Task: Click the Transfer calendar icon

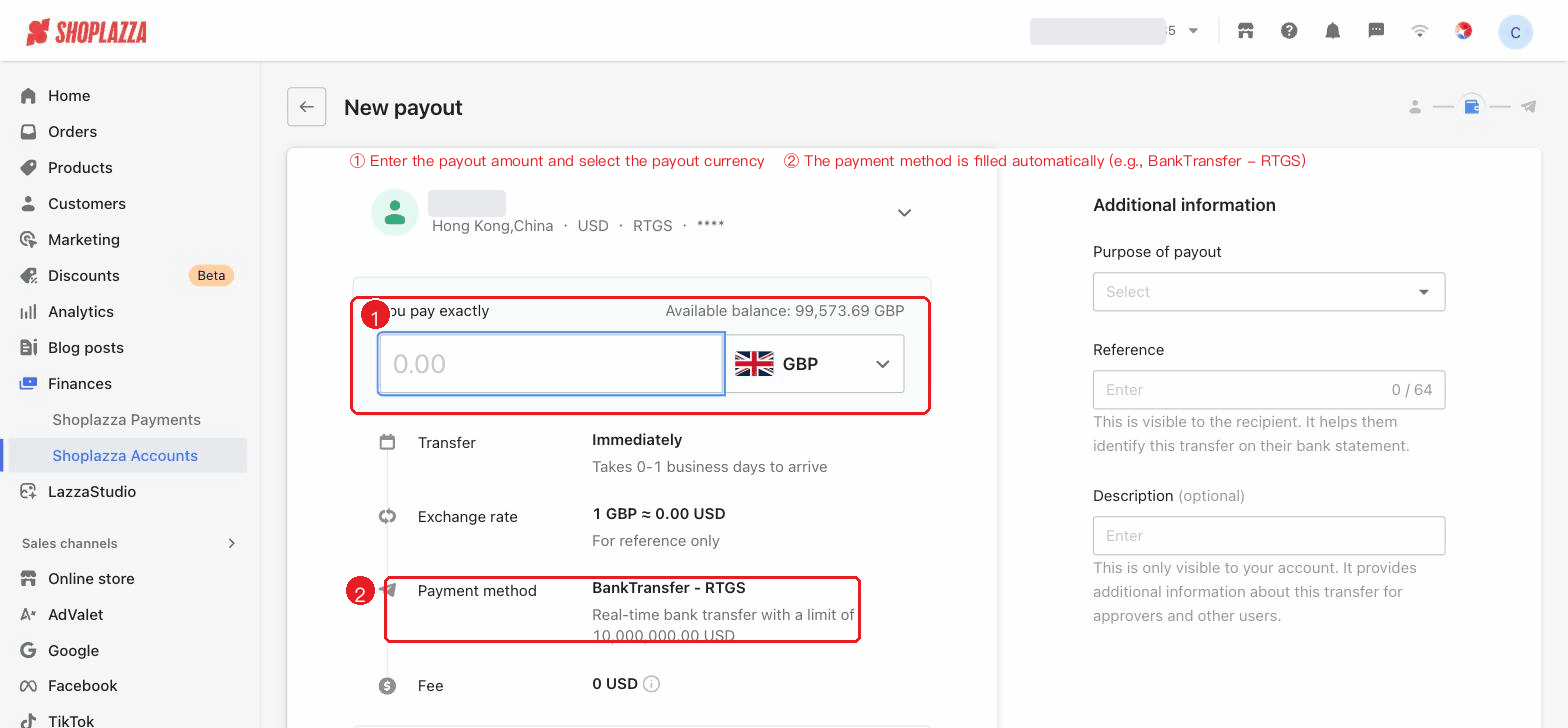Action: click(387, 442)
